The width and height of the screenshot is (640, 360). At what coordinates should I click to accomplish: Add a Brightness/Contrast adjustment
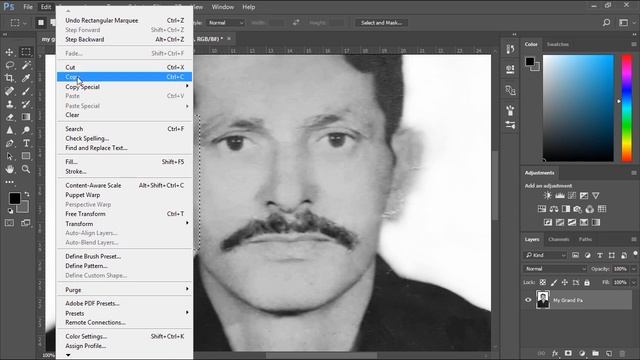547,196
